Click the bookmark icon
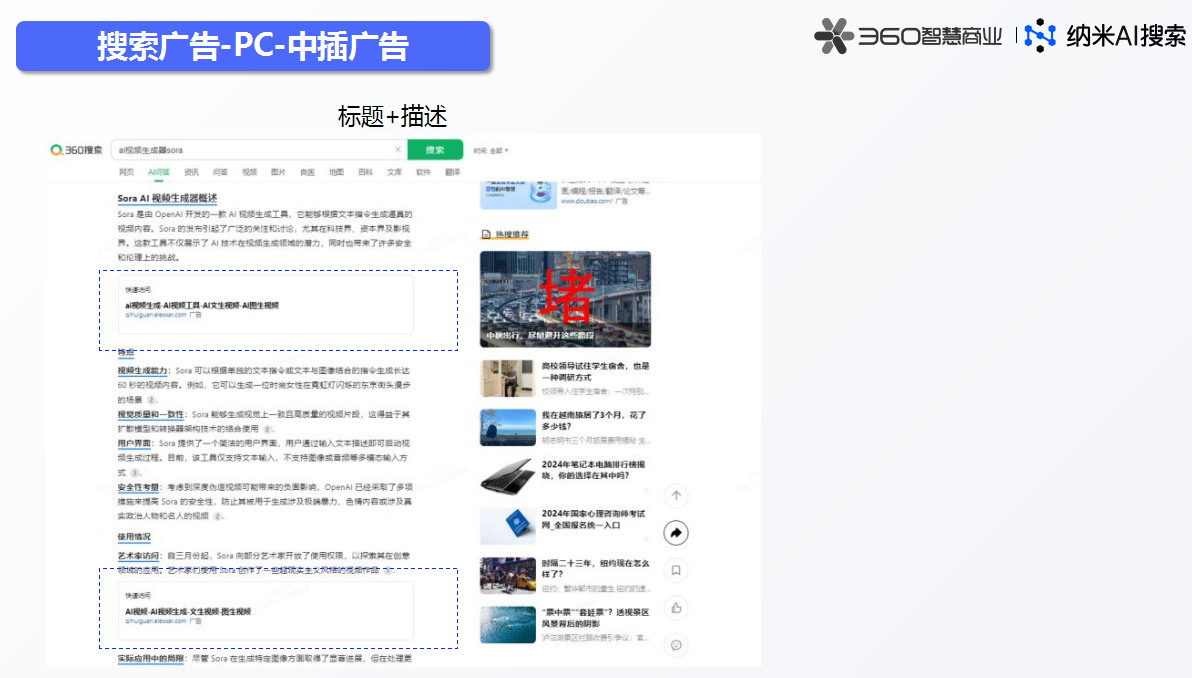Screen dimensions: 1192x678 pyautogui.click(x=676, y=570)
